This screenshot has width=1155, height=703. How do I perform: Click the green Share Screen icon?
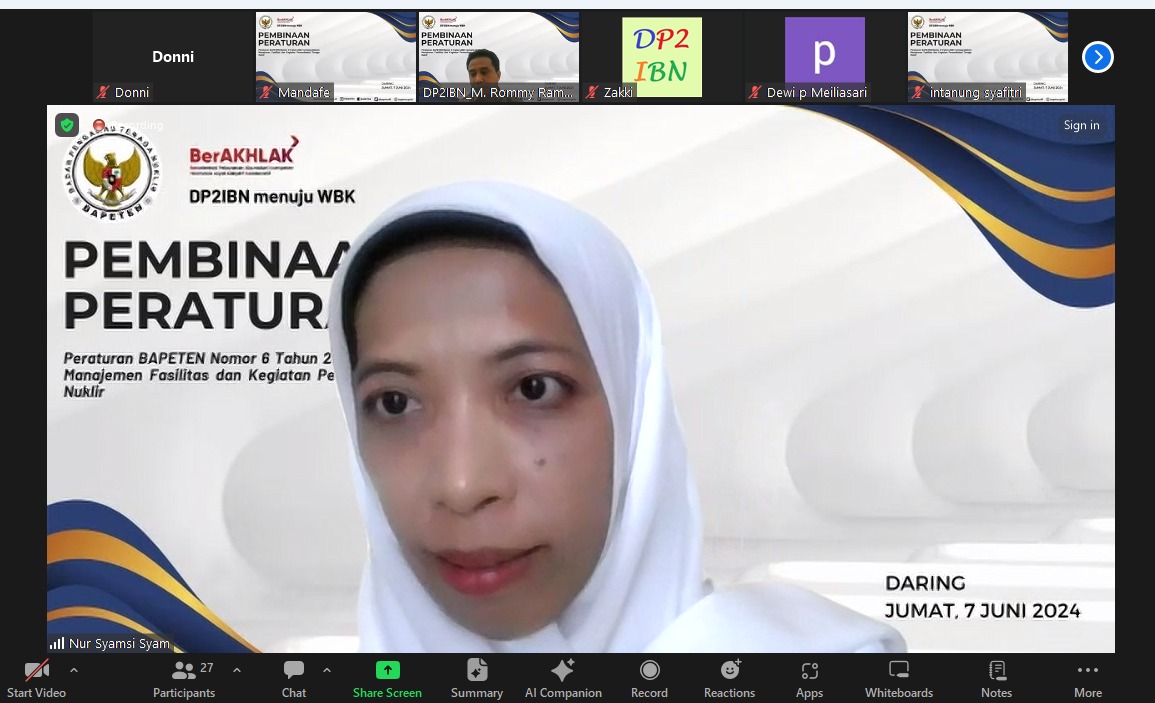[387, 670]
